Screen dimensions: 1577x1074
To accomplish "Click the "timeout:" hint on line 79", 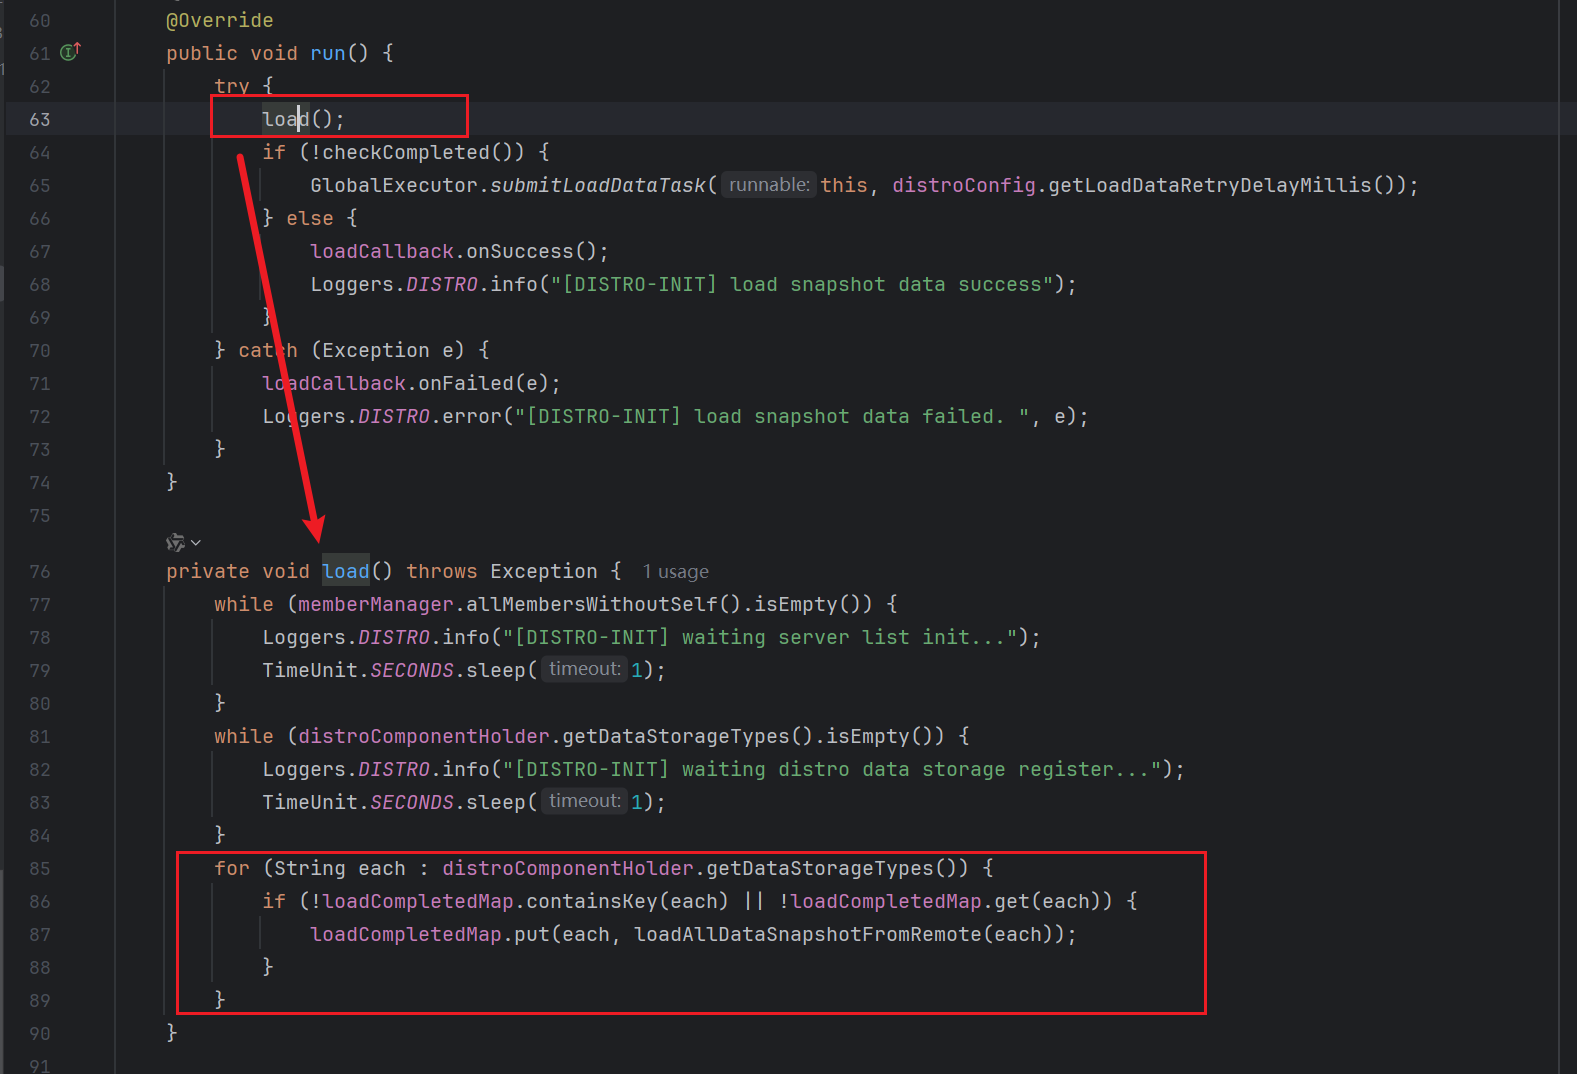I will coord(584,669).
